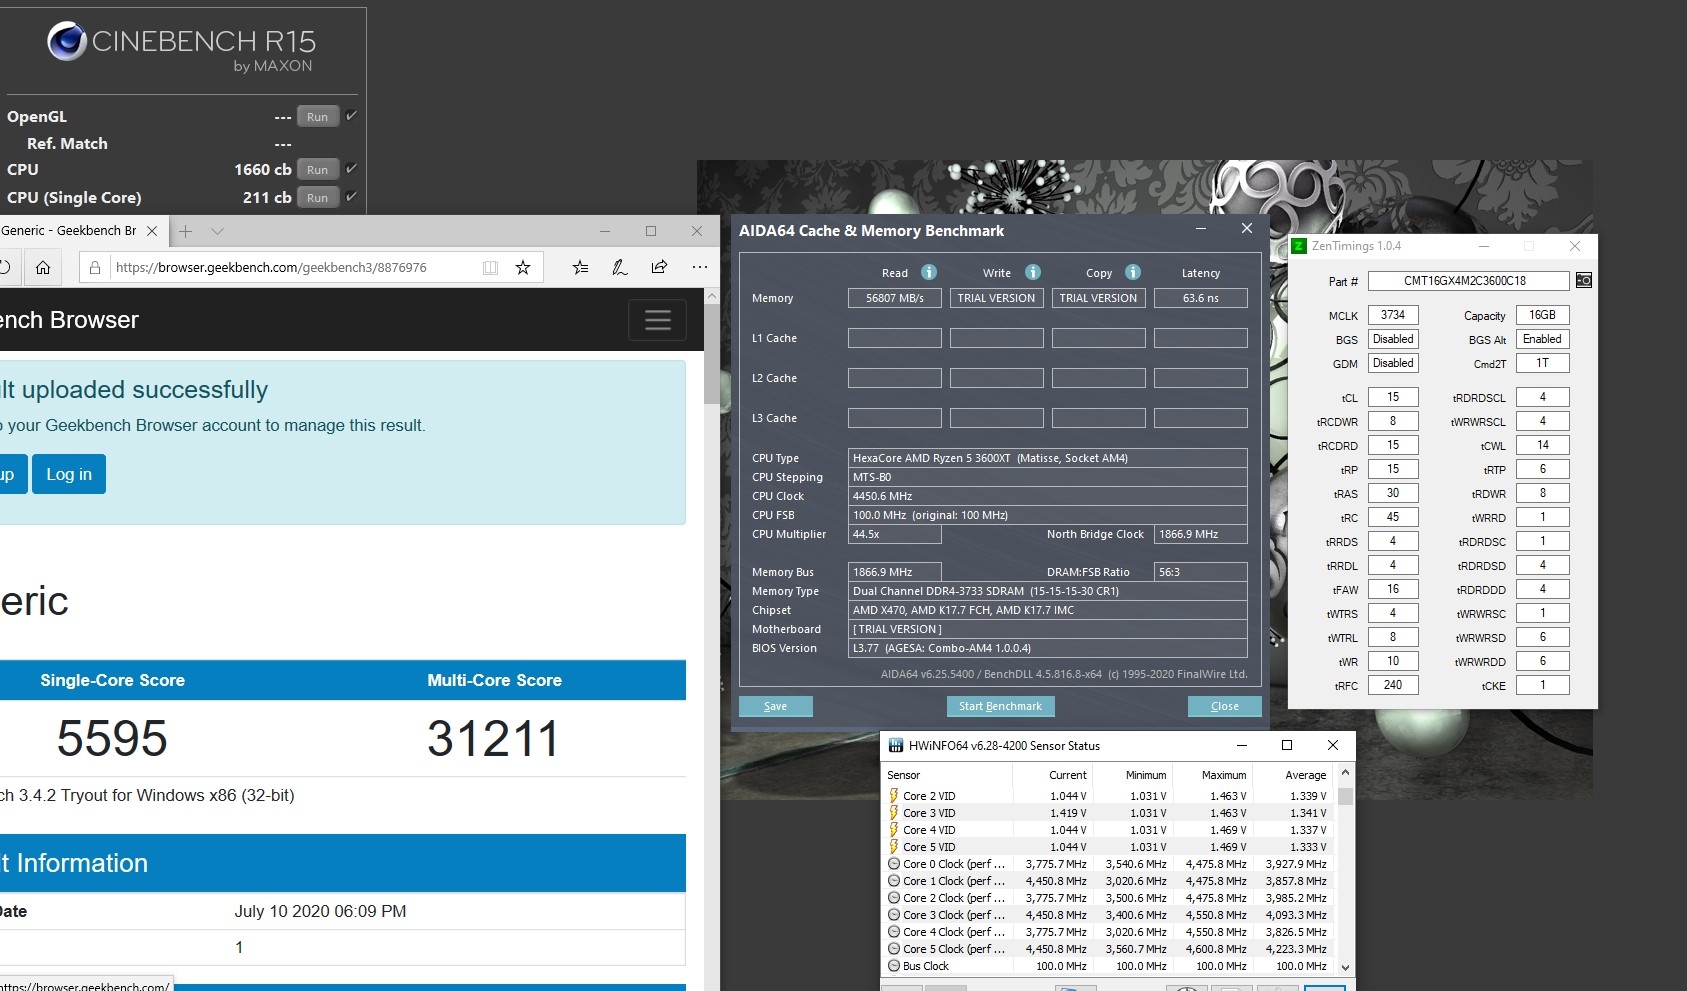Click the HWiNFO scrollbar up arrow
This screenshot has width=1687, height=991.
(1345, 773)
